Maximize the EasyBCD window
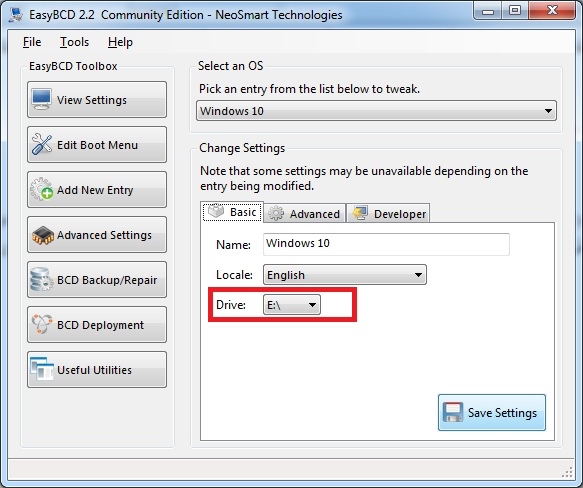The width and height of the screenshot is (583, 488). (x=515, y=11)
